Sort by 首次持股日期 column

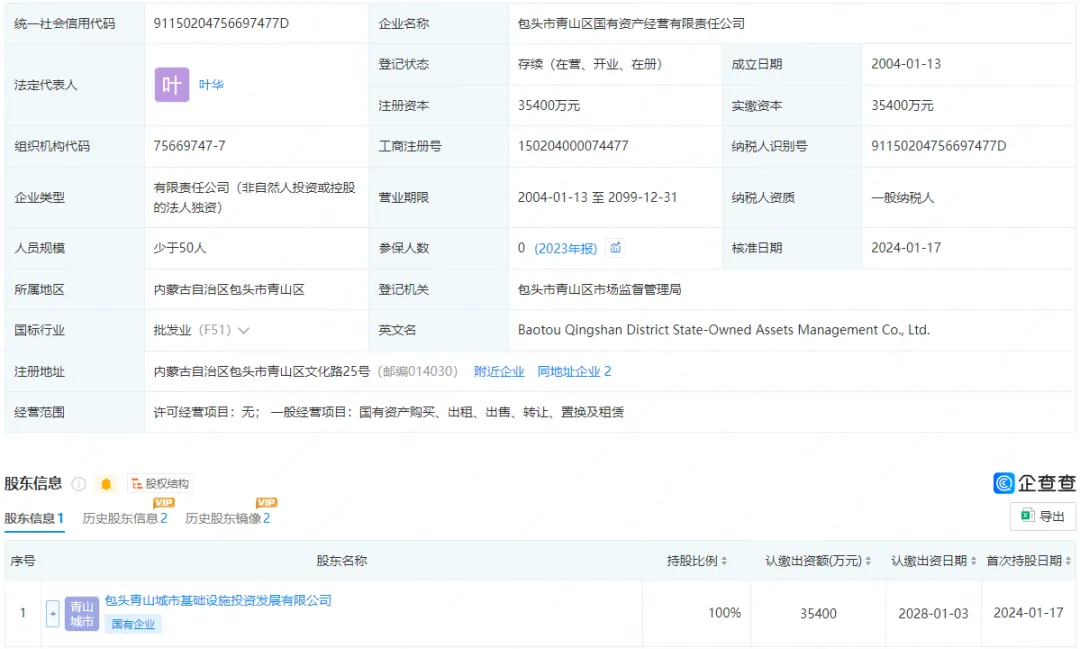[1029, 561]
